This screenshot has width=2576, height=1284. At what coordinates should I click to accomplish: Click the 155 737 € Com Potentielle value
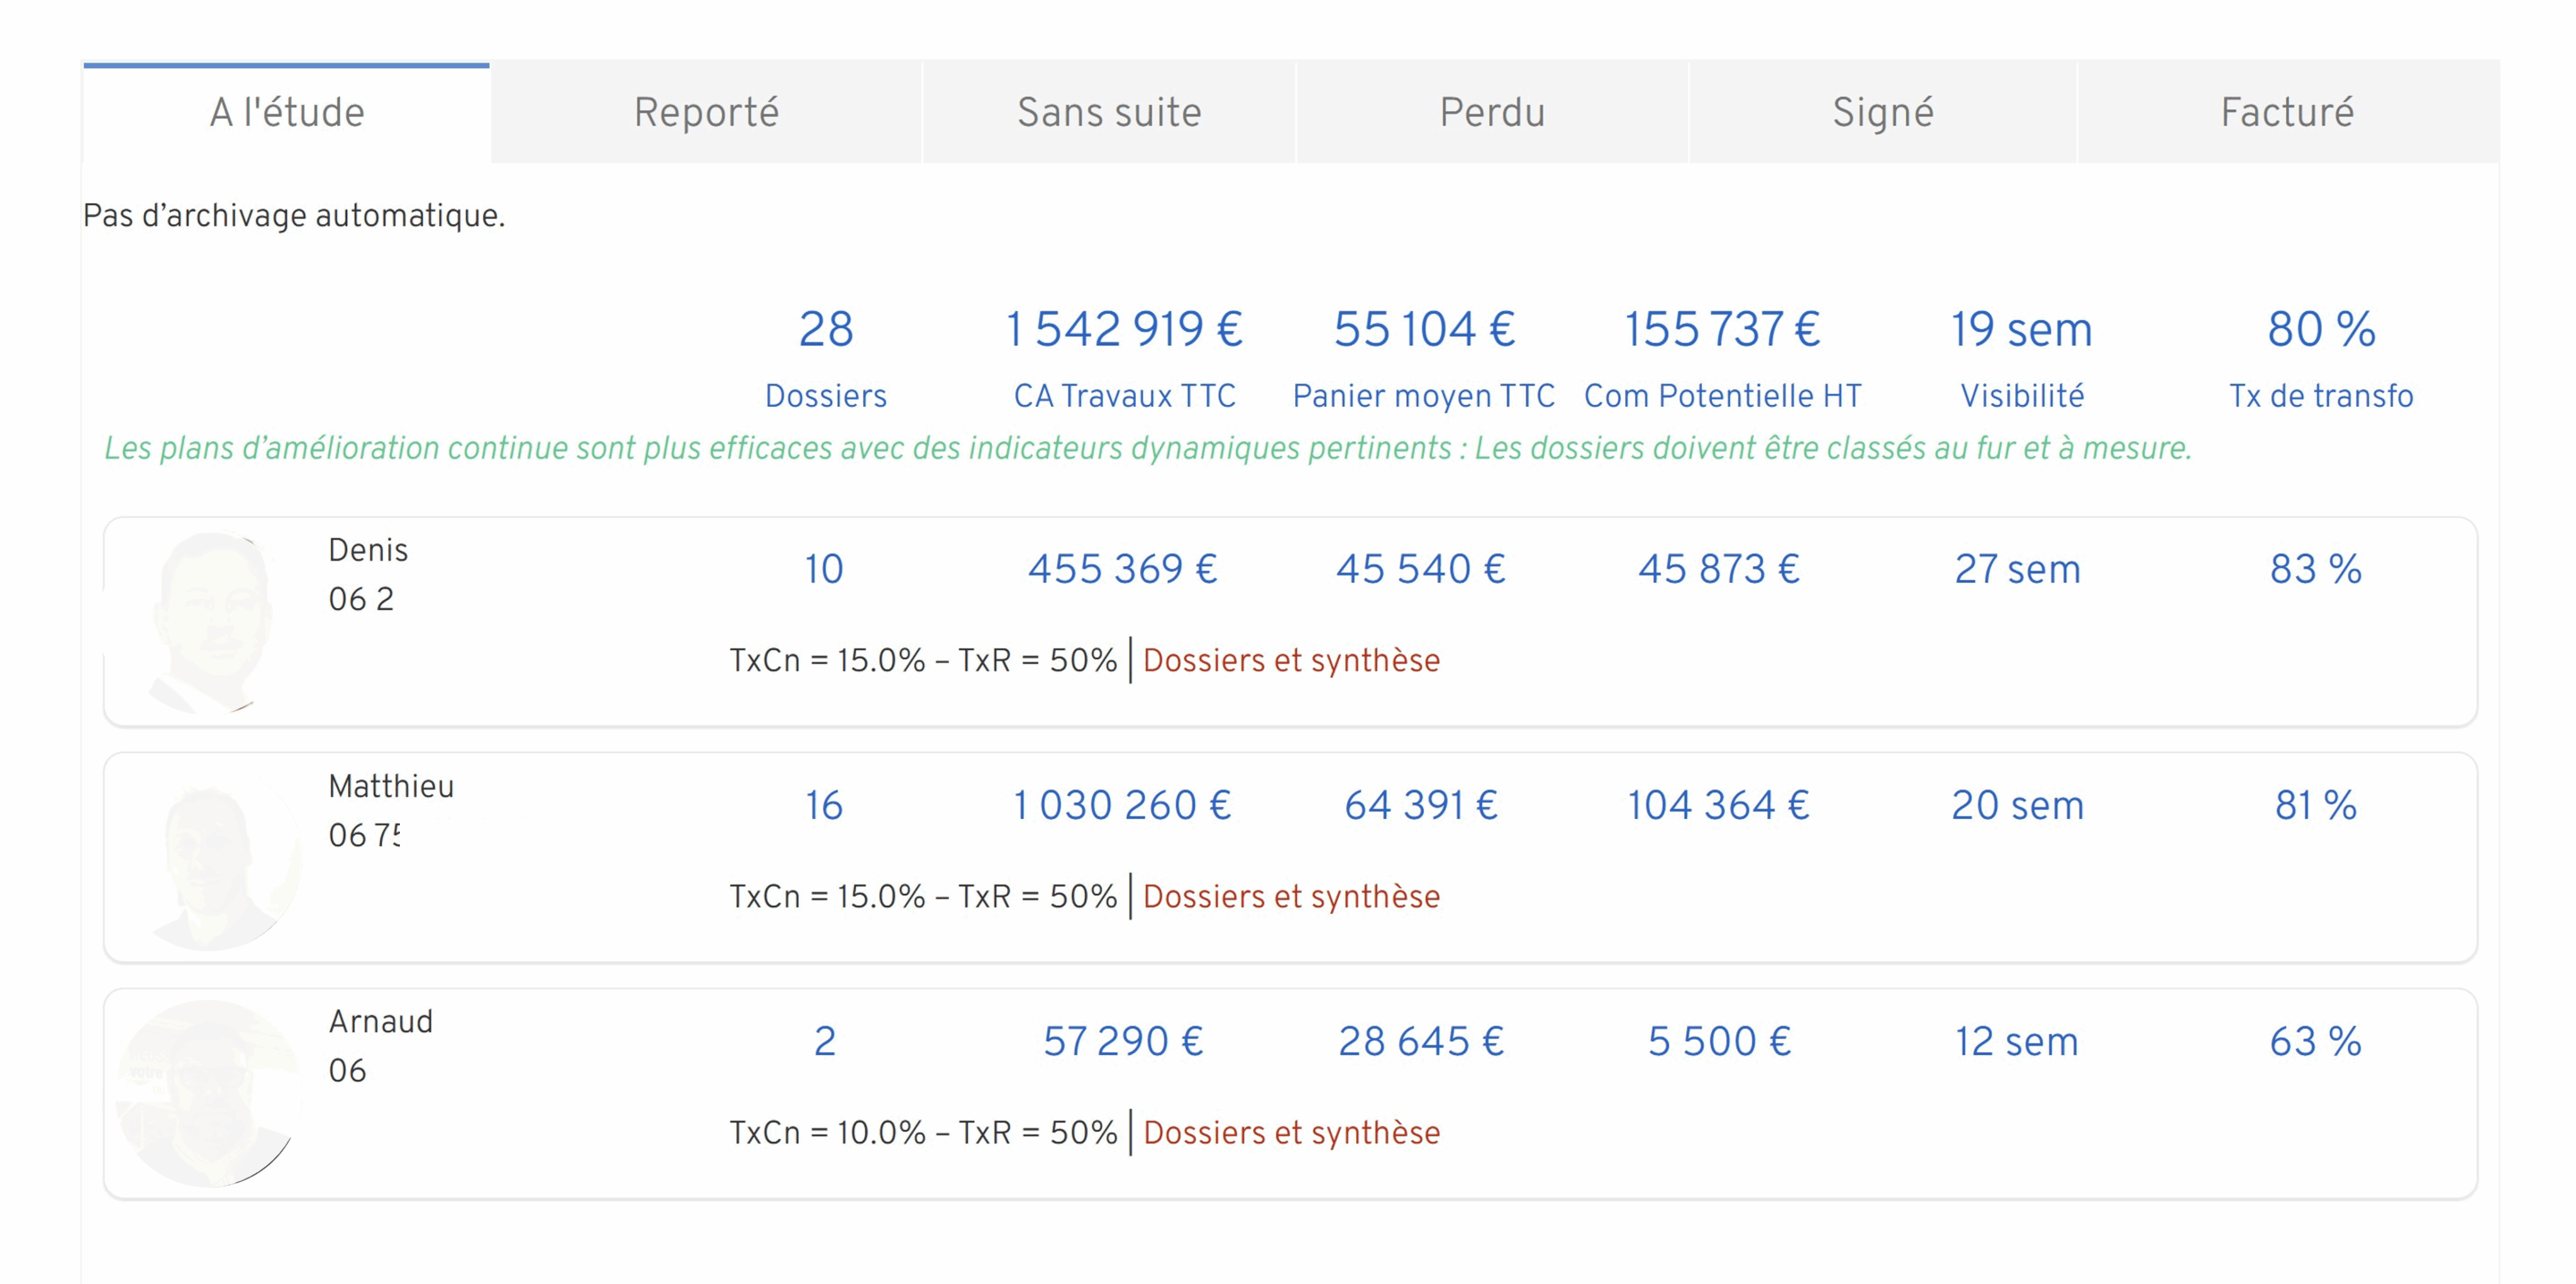1722,330
